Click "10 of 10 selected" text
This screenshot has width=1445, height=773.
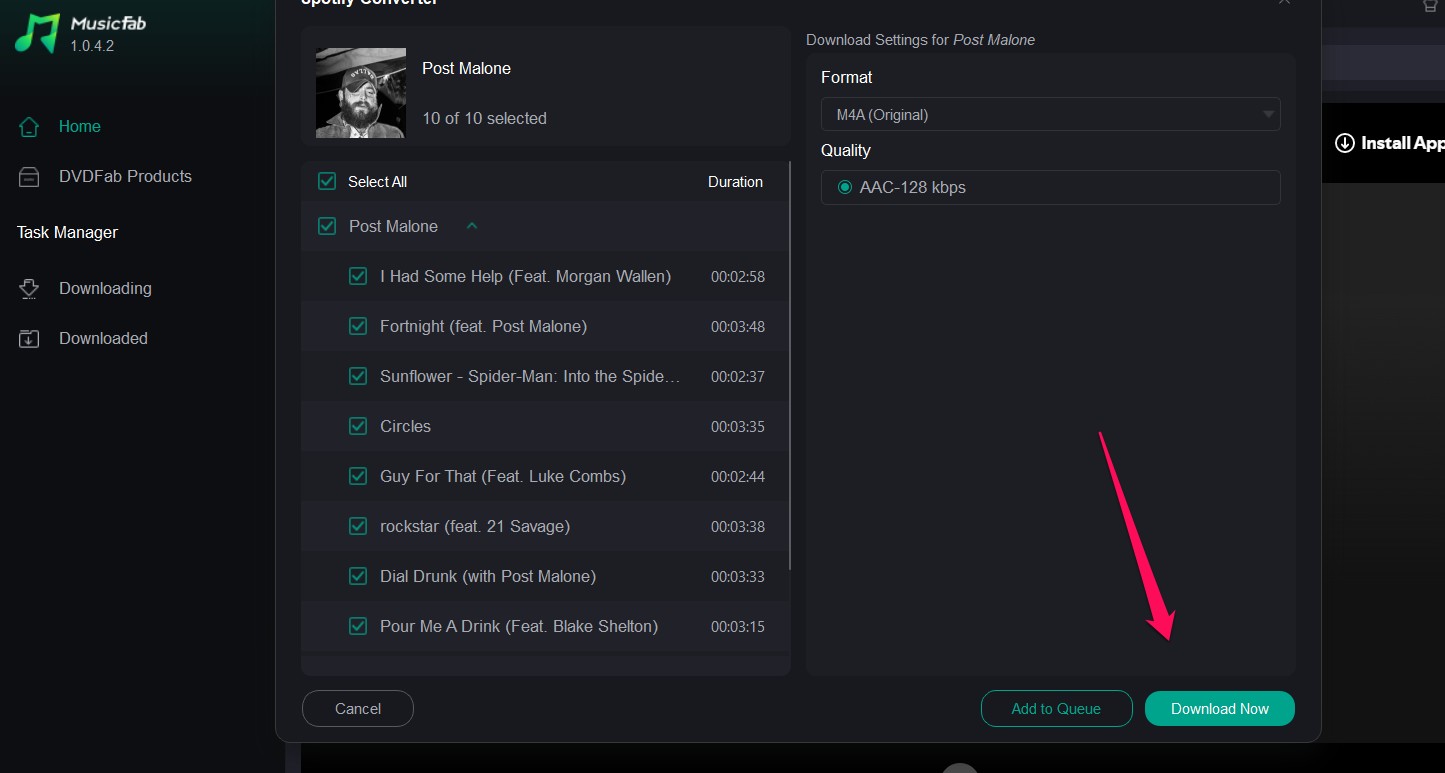[x=484, y=118]
